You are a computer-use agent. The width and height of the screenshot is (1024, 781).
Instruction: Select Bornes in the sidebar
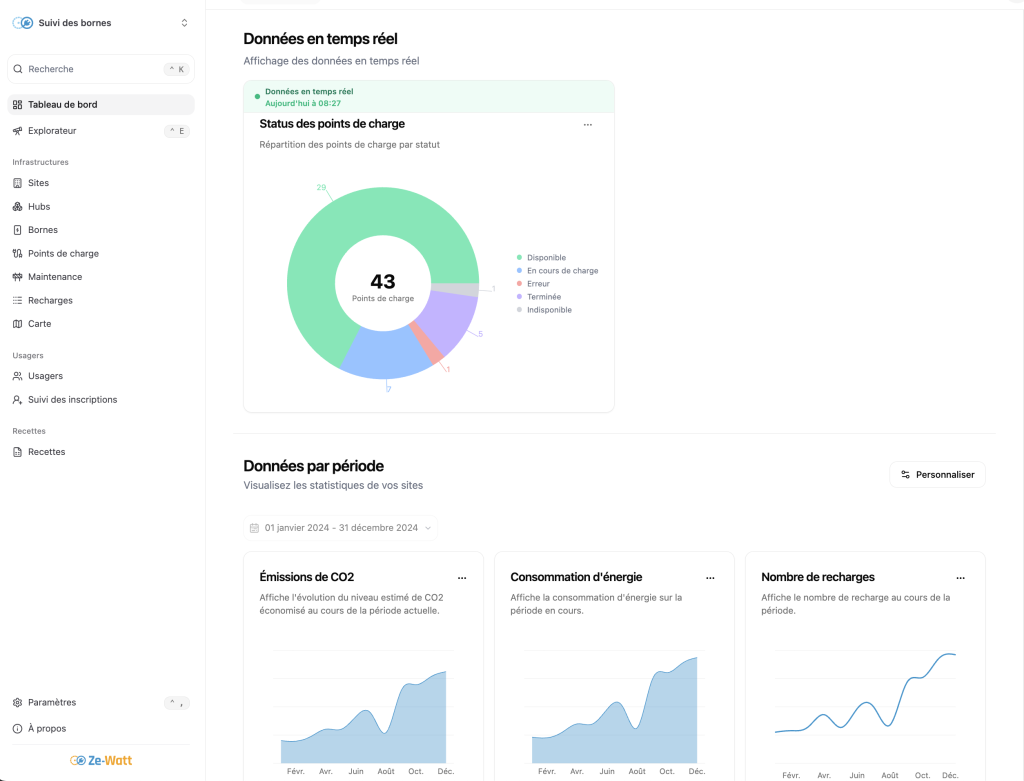pyautogui.click(x=45, y=229)
